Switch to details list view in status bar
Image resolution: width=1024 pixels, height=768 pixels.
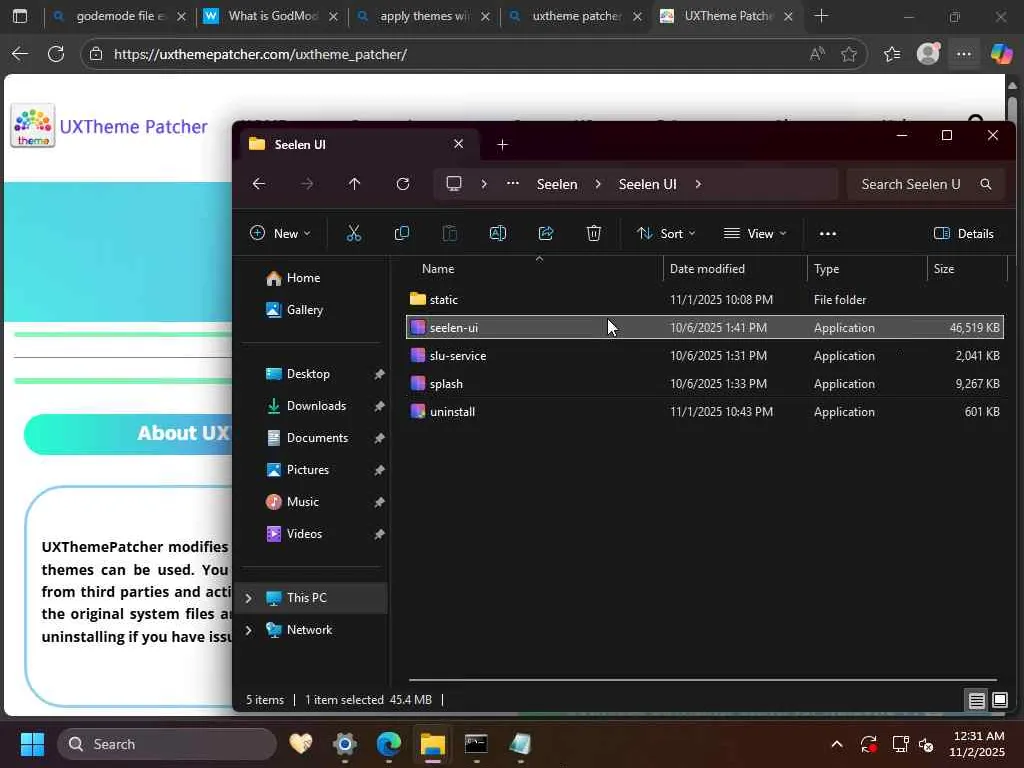(976, 700)
